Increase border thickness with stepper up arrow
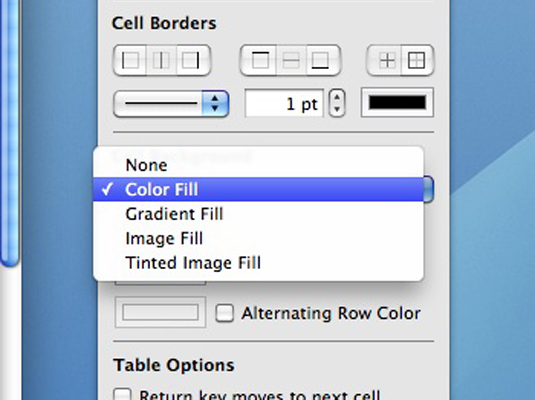This screenshot has width=535, height=400. (337, 97)
